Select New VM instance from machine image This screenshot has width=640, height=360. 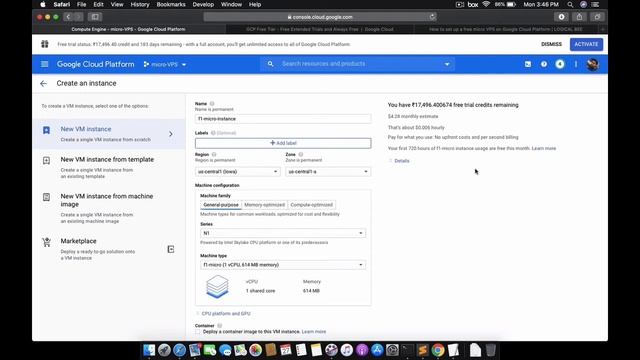pos(109,208)
